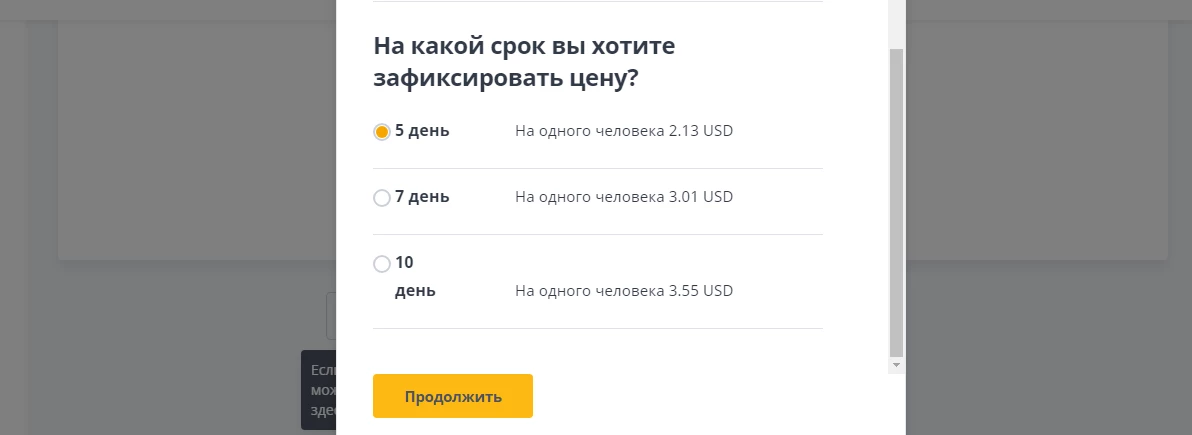
Task: Click 'На одного человека 2.13 USD' text
Action: pos(624,131)
